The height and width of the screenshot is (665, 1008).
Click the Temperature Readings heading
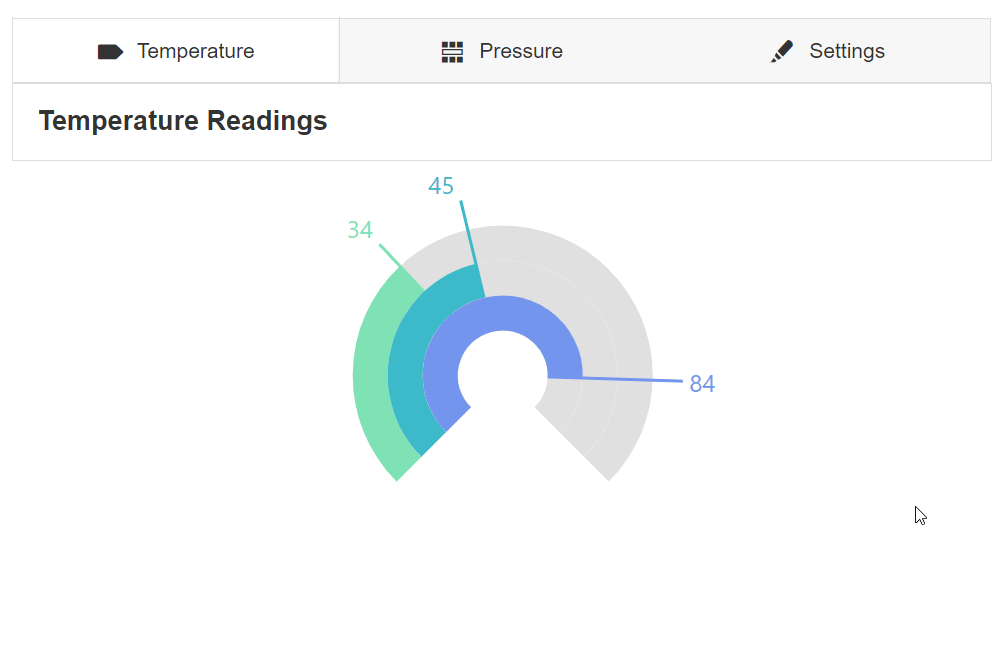click(x=183, y=121)
